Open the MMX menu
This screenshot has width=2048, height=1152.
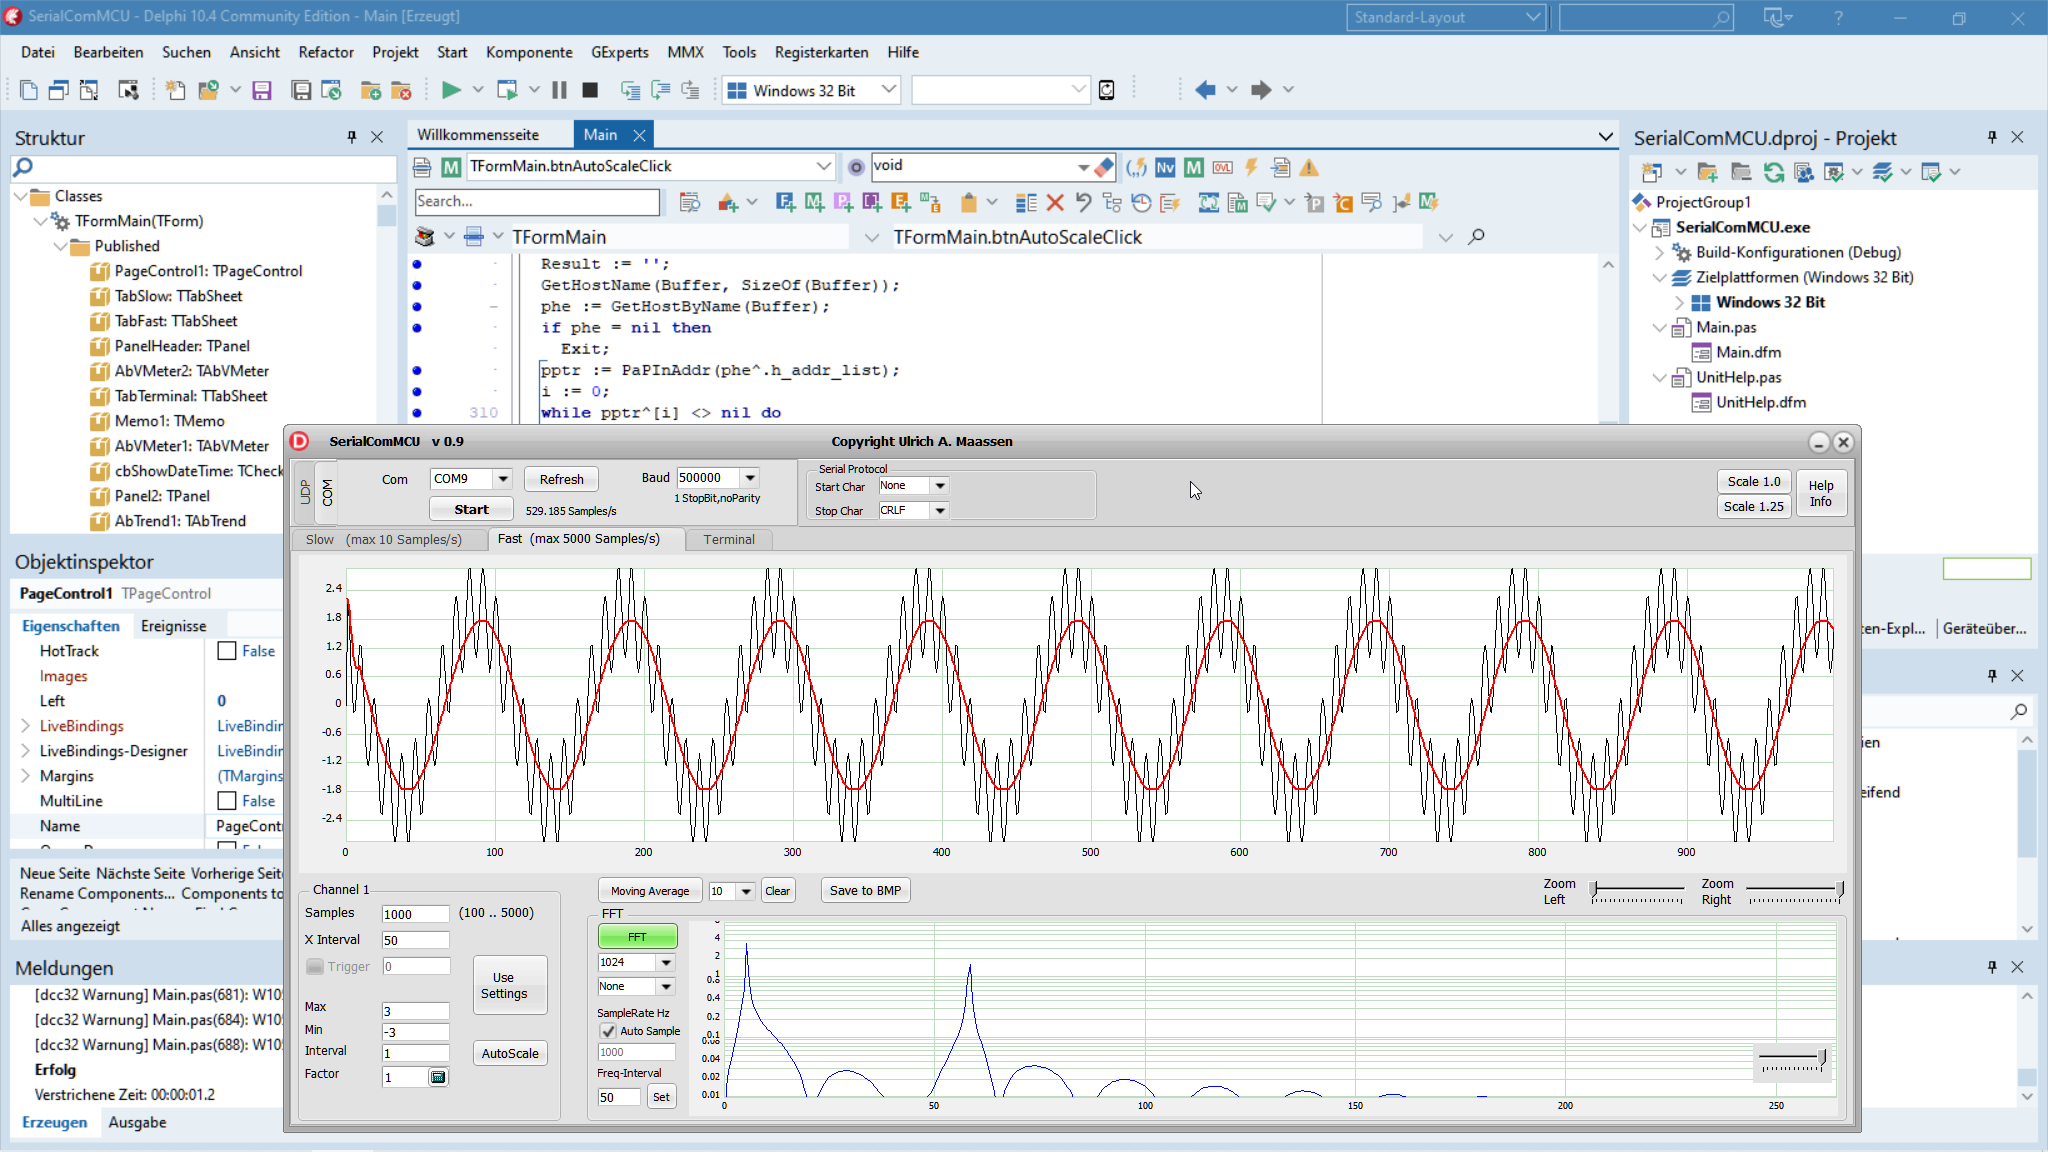point(685,52)
